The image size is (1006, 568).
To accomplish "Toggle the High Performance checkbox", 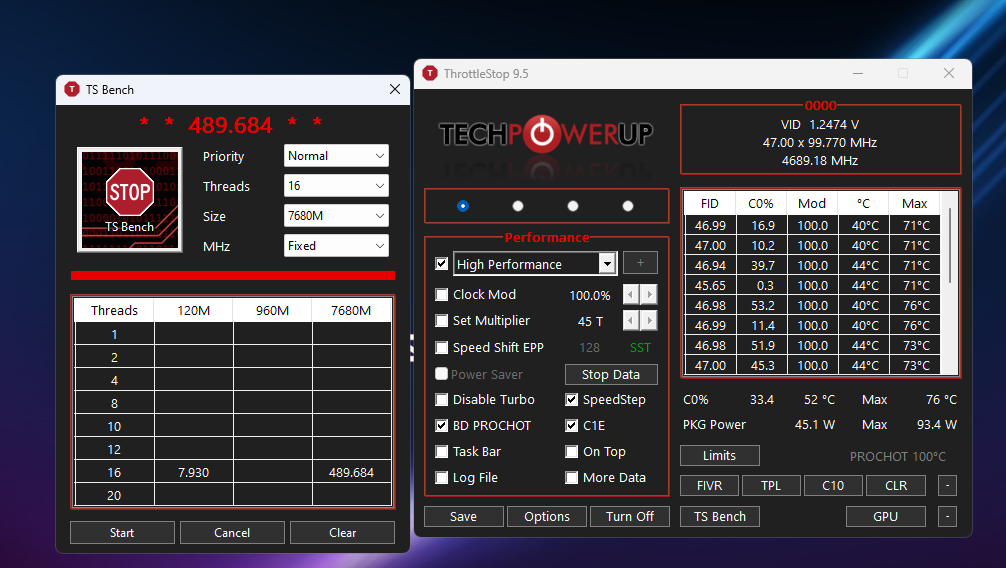I will (441, 264).
